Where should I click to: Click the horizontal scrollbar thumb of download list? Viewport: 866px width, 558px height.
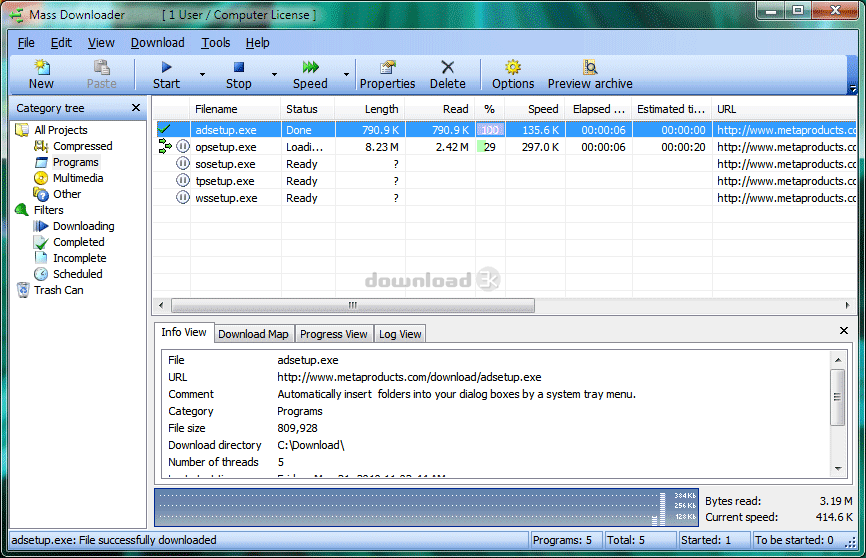tap(353, 305)
